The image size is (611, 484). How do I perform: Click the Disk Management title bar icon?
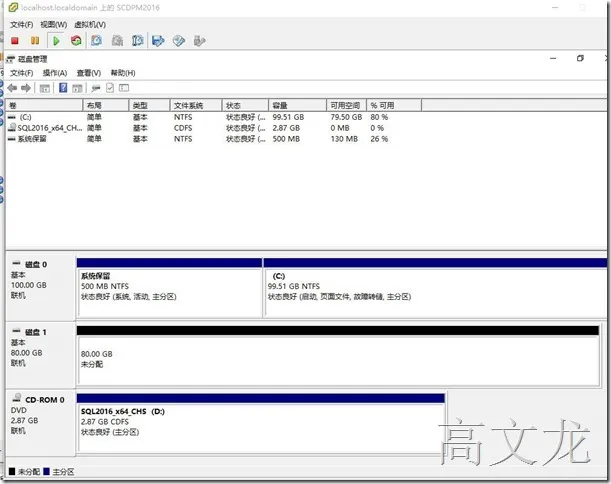(11, 59)
